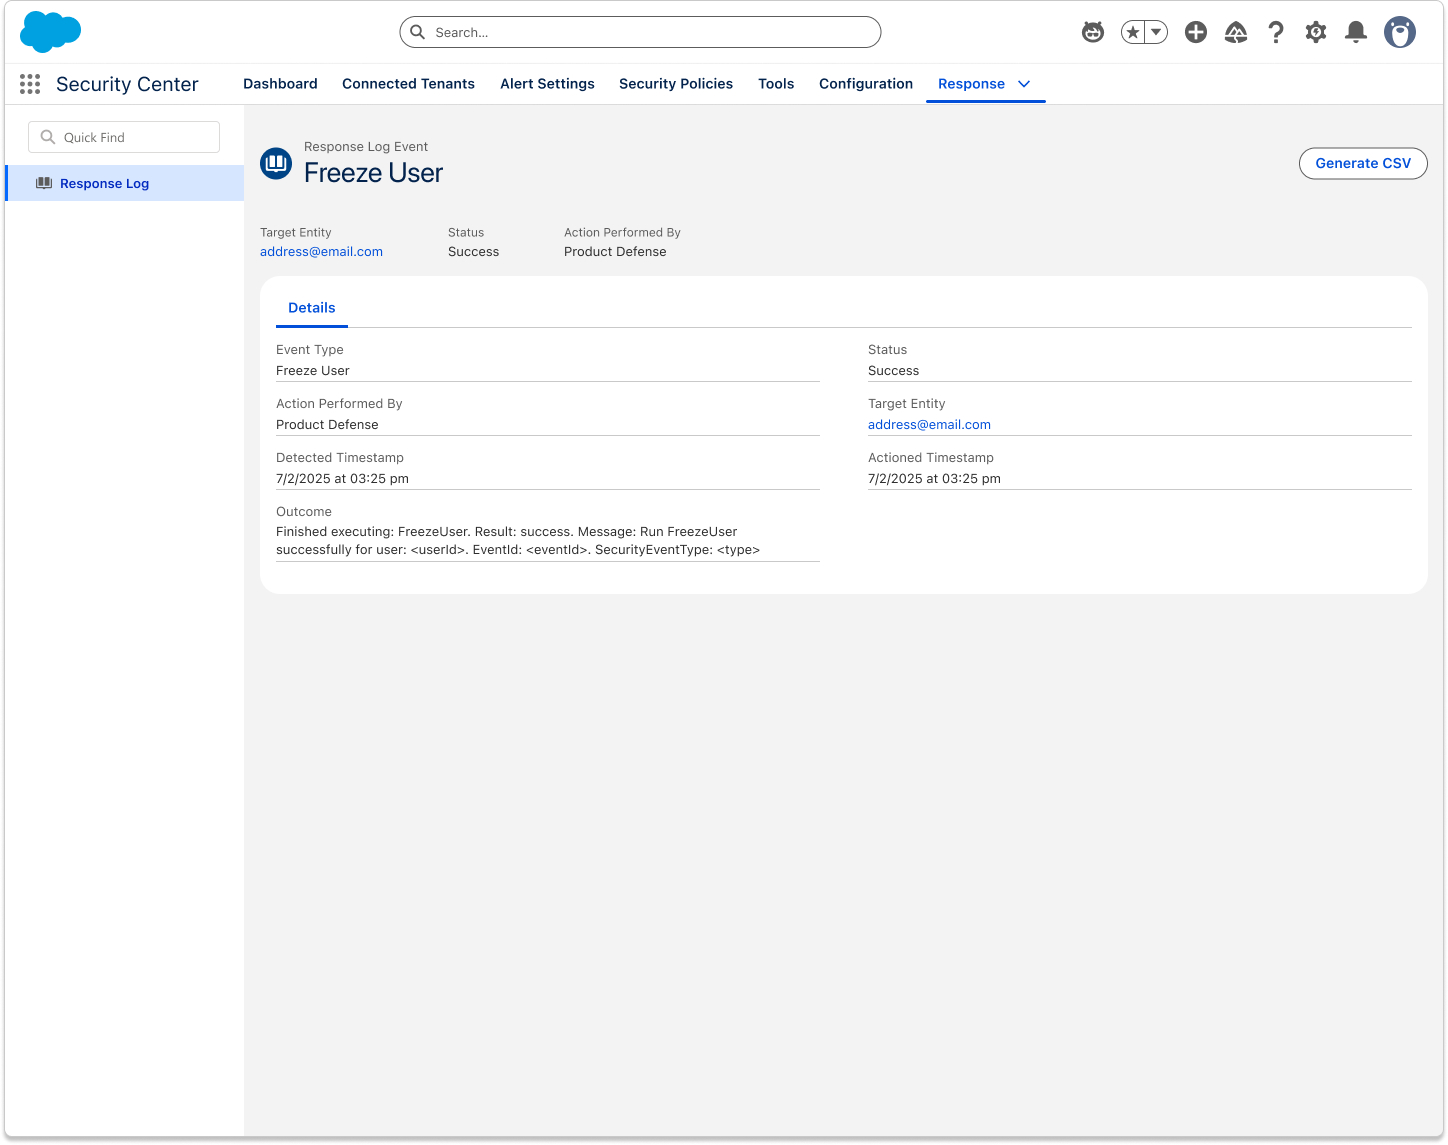Open the Connected Tenants tab
The width and height of the screenshot is (1448, 1145).
[x=408, y=84]
